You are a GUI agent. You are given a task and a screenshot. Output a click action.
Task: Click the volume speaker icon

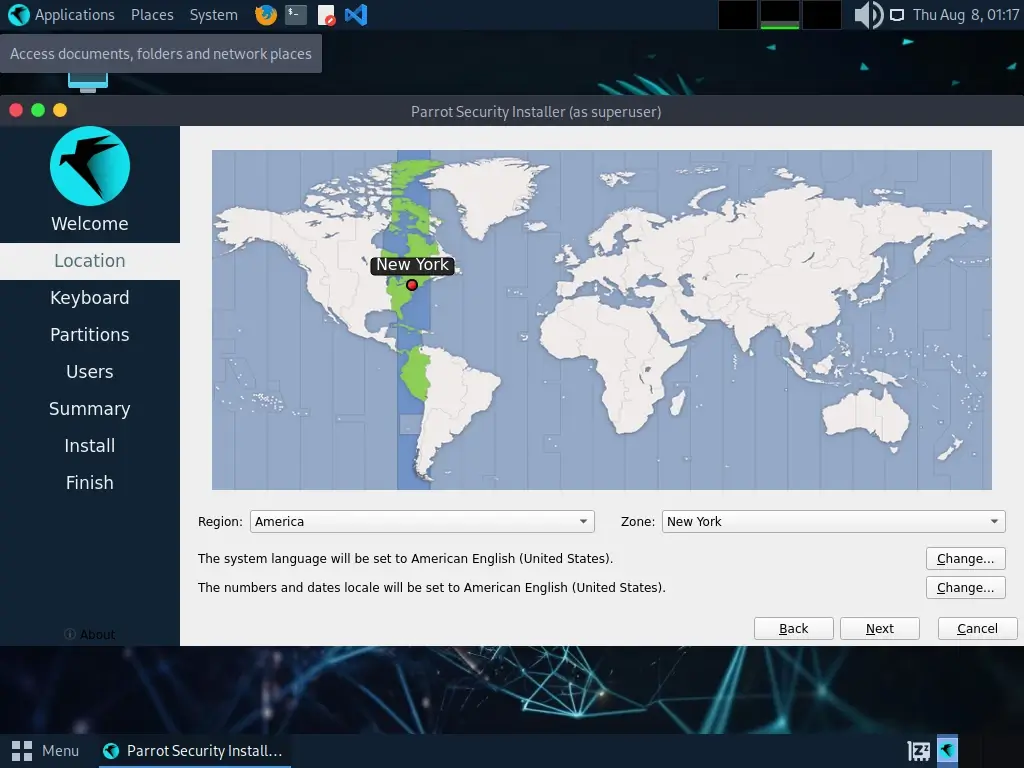(867, 15)
